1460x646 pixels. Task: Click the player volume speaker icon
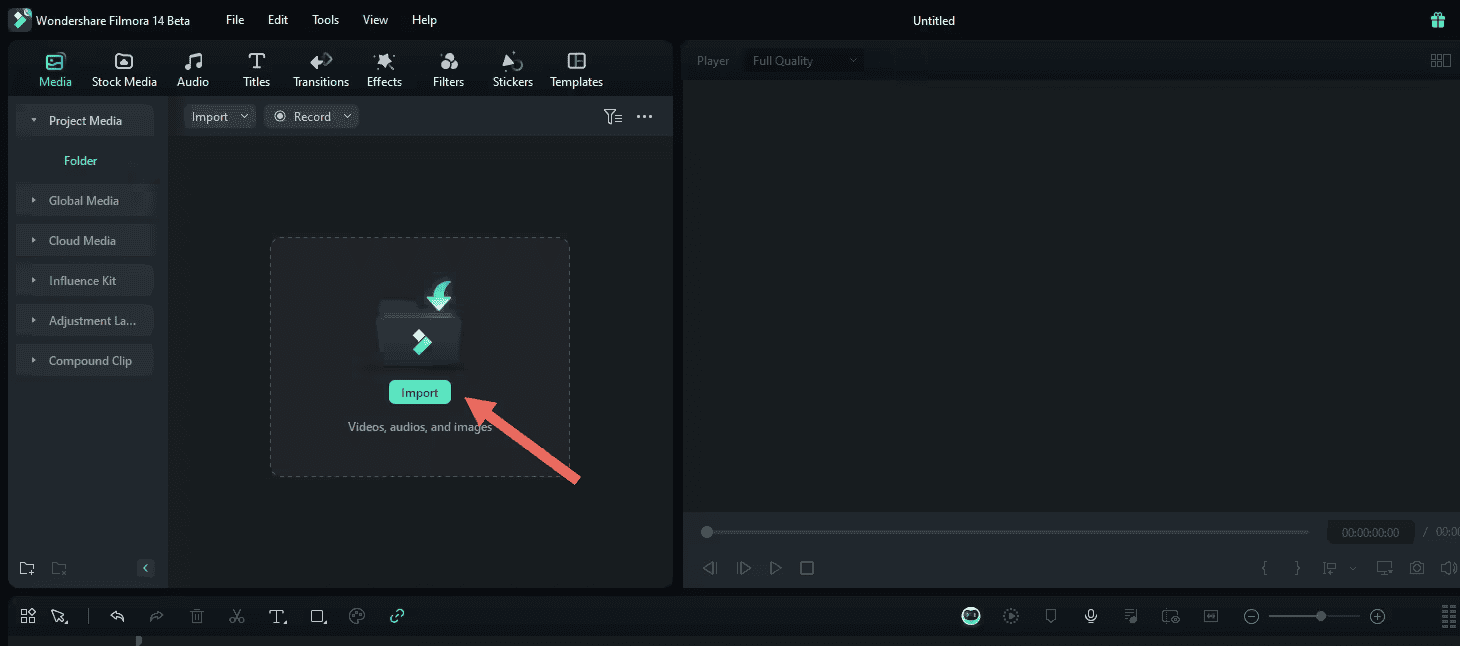point(1448,568)
